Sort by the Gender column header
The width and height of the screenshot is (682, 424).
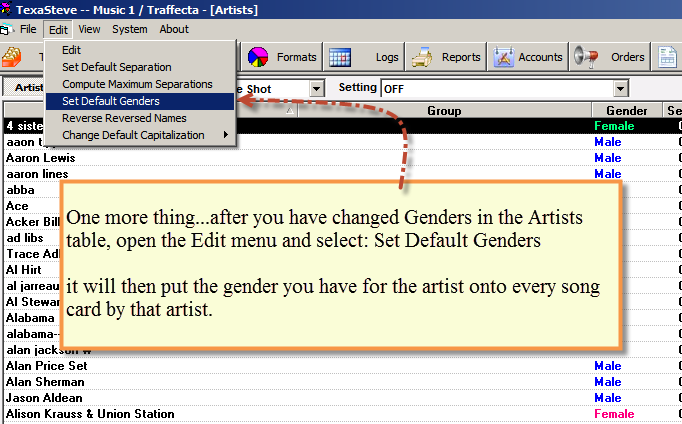(x=626, y=110)
